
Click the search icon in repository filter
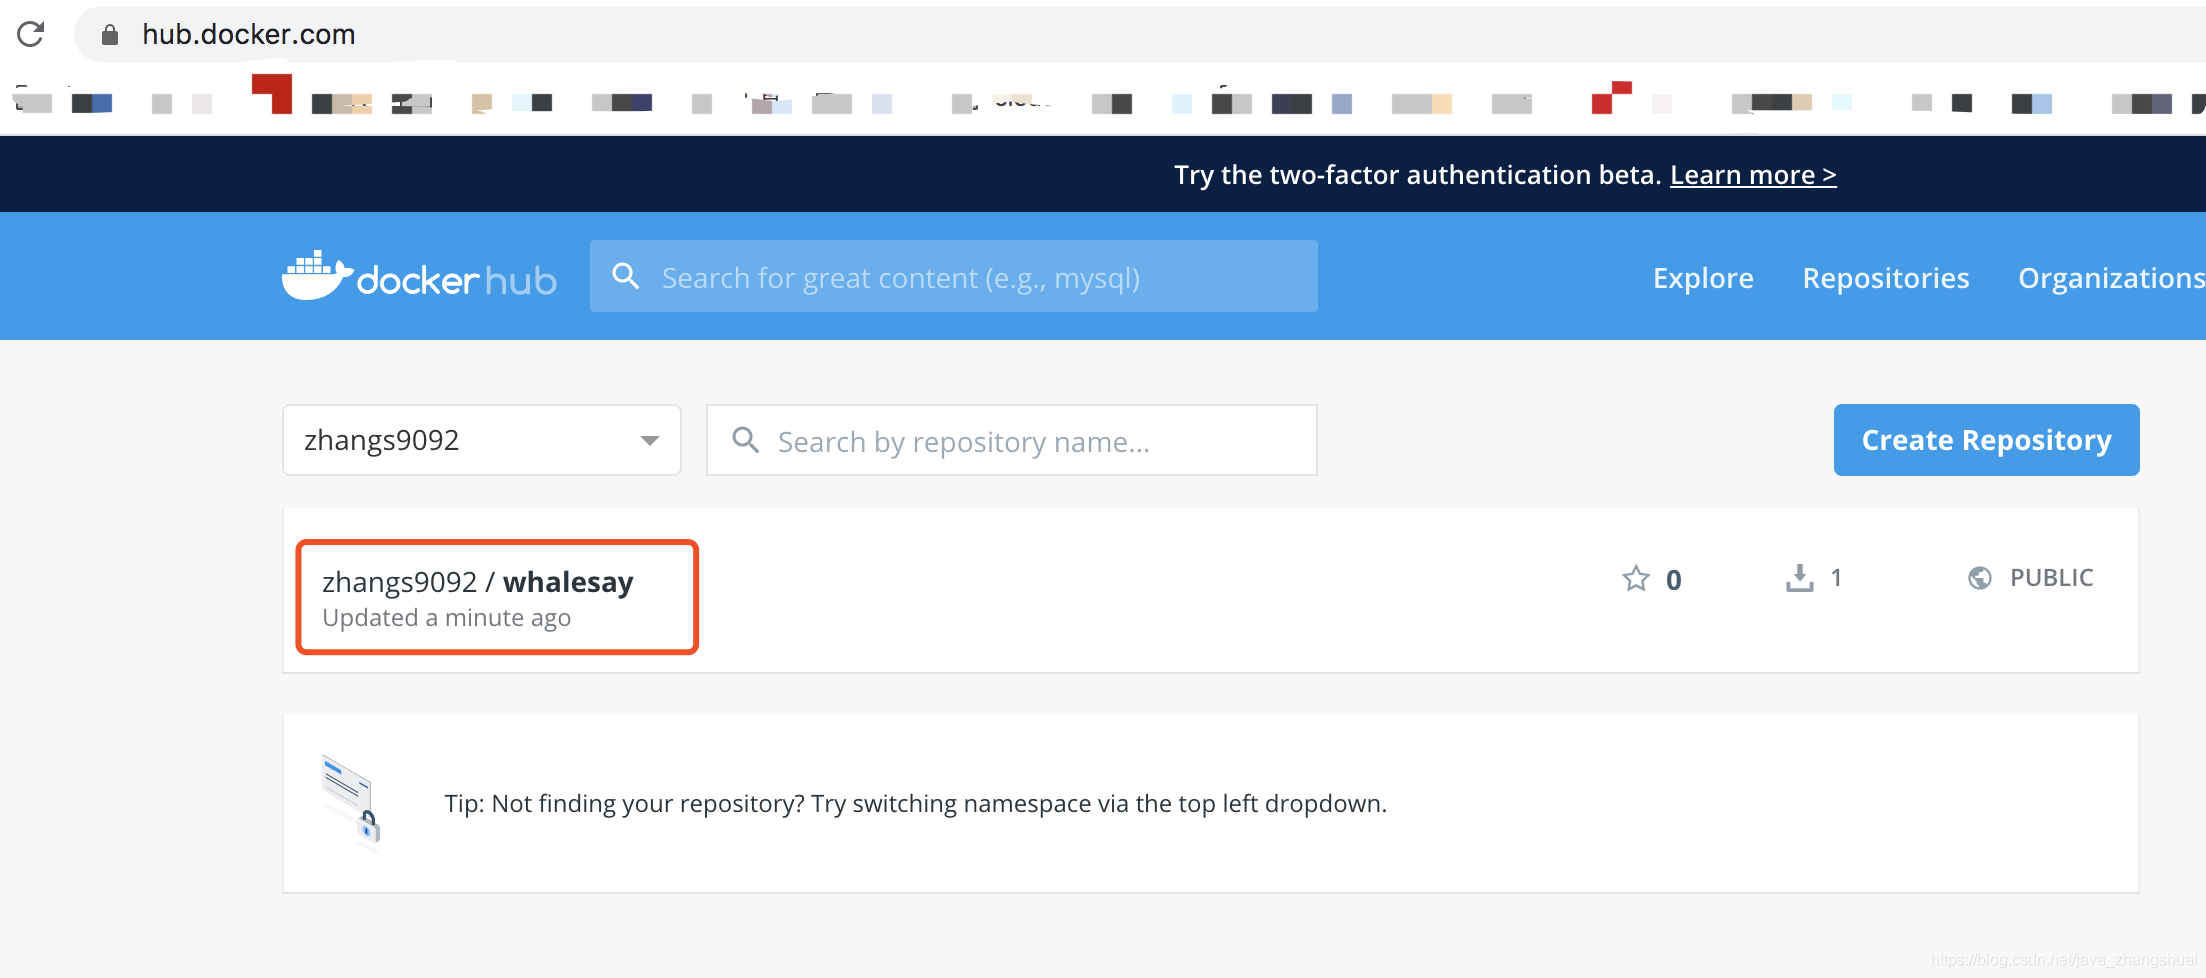[x=746, y=440]
